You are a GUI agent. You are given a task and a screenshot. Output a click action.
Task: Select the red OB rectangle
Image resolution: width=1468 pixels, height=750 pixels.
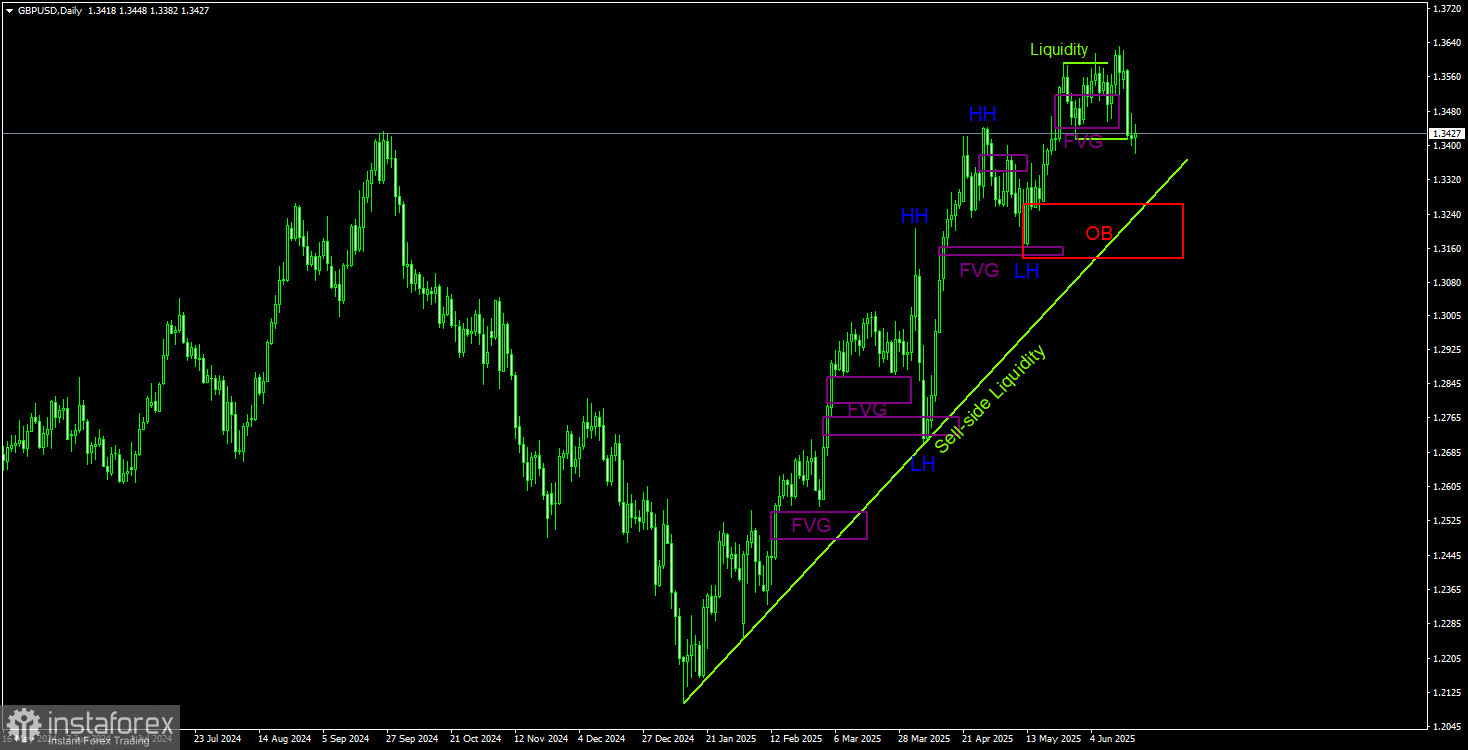(1102, 231)
